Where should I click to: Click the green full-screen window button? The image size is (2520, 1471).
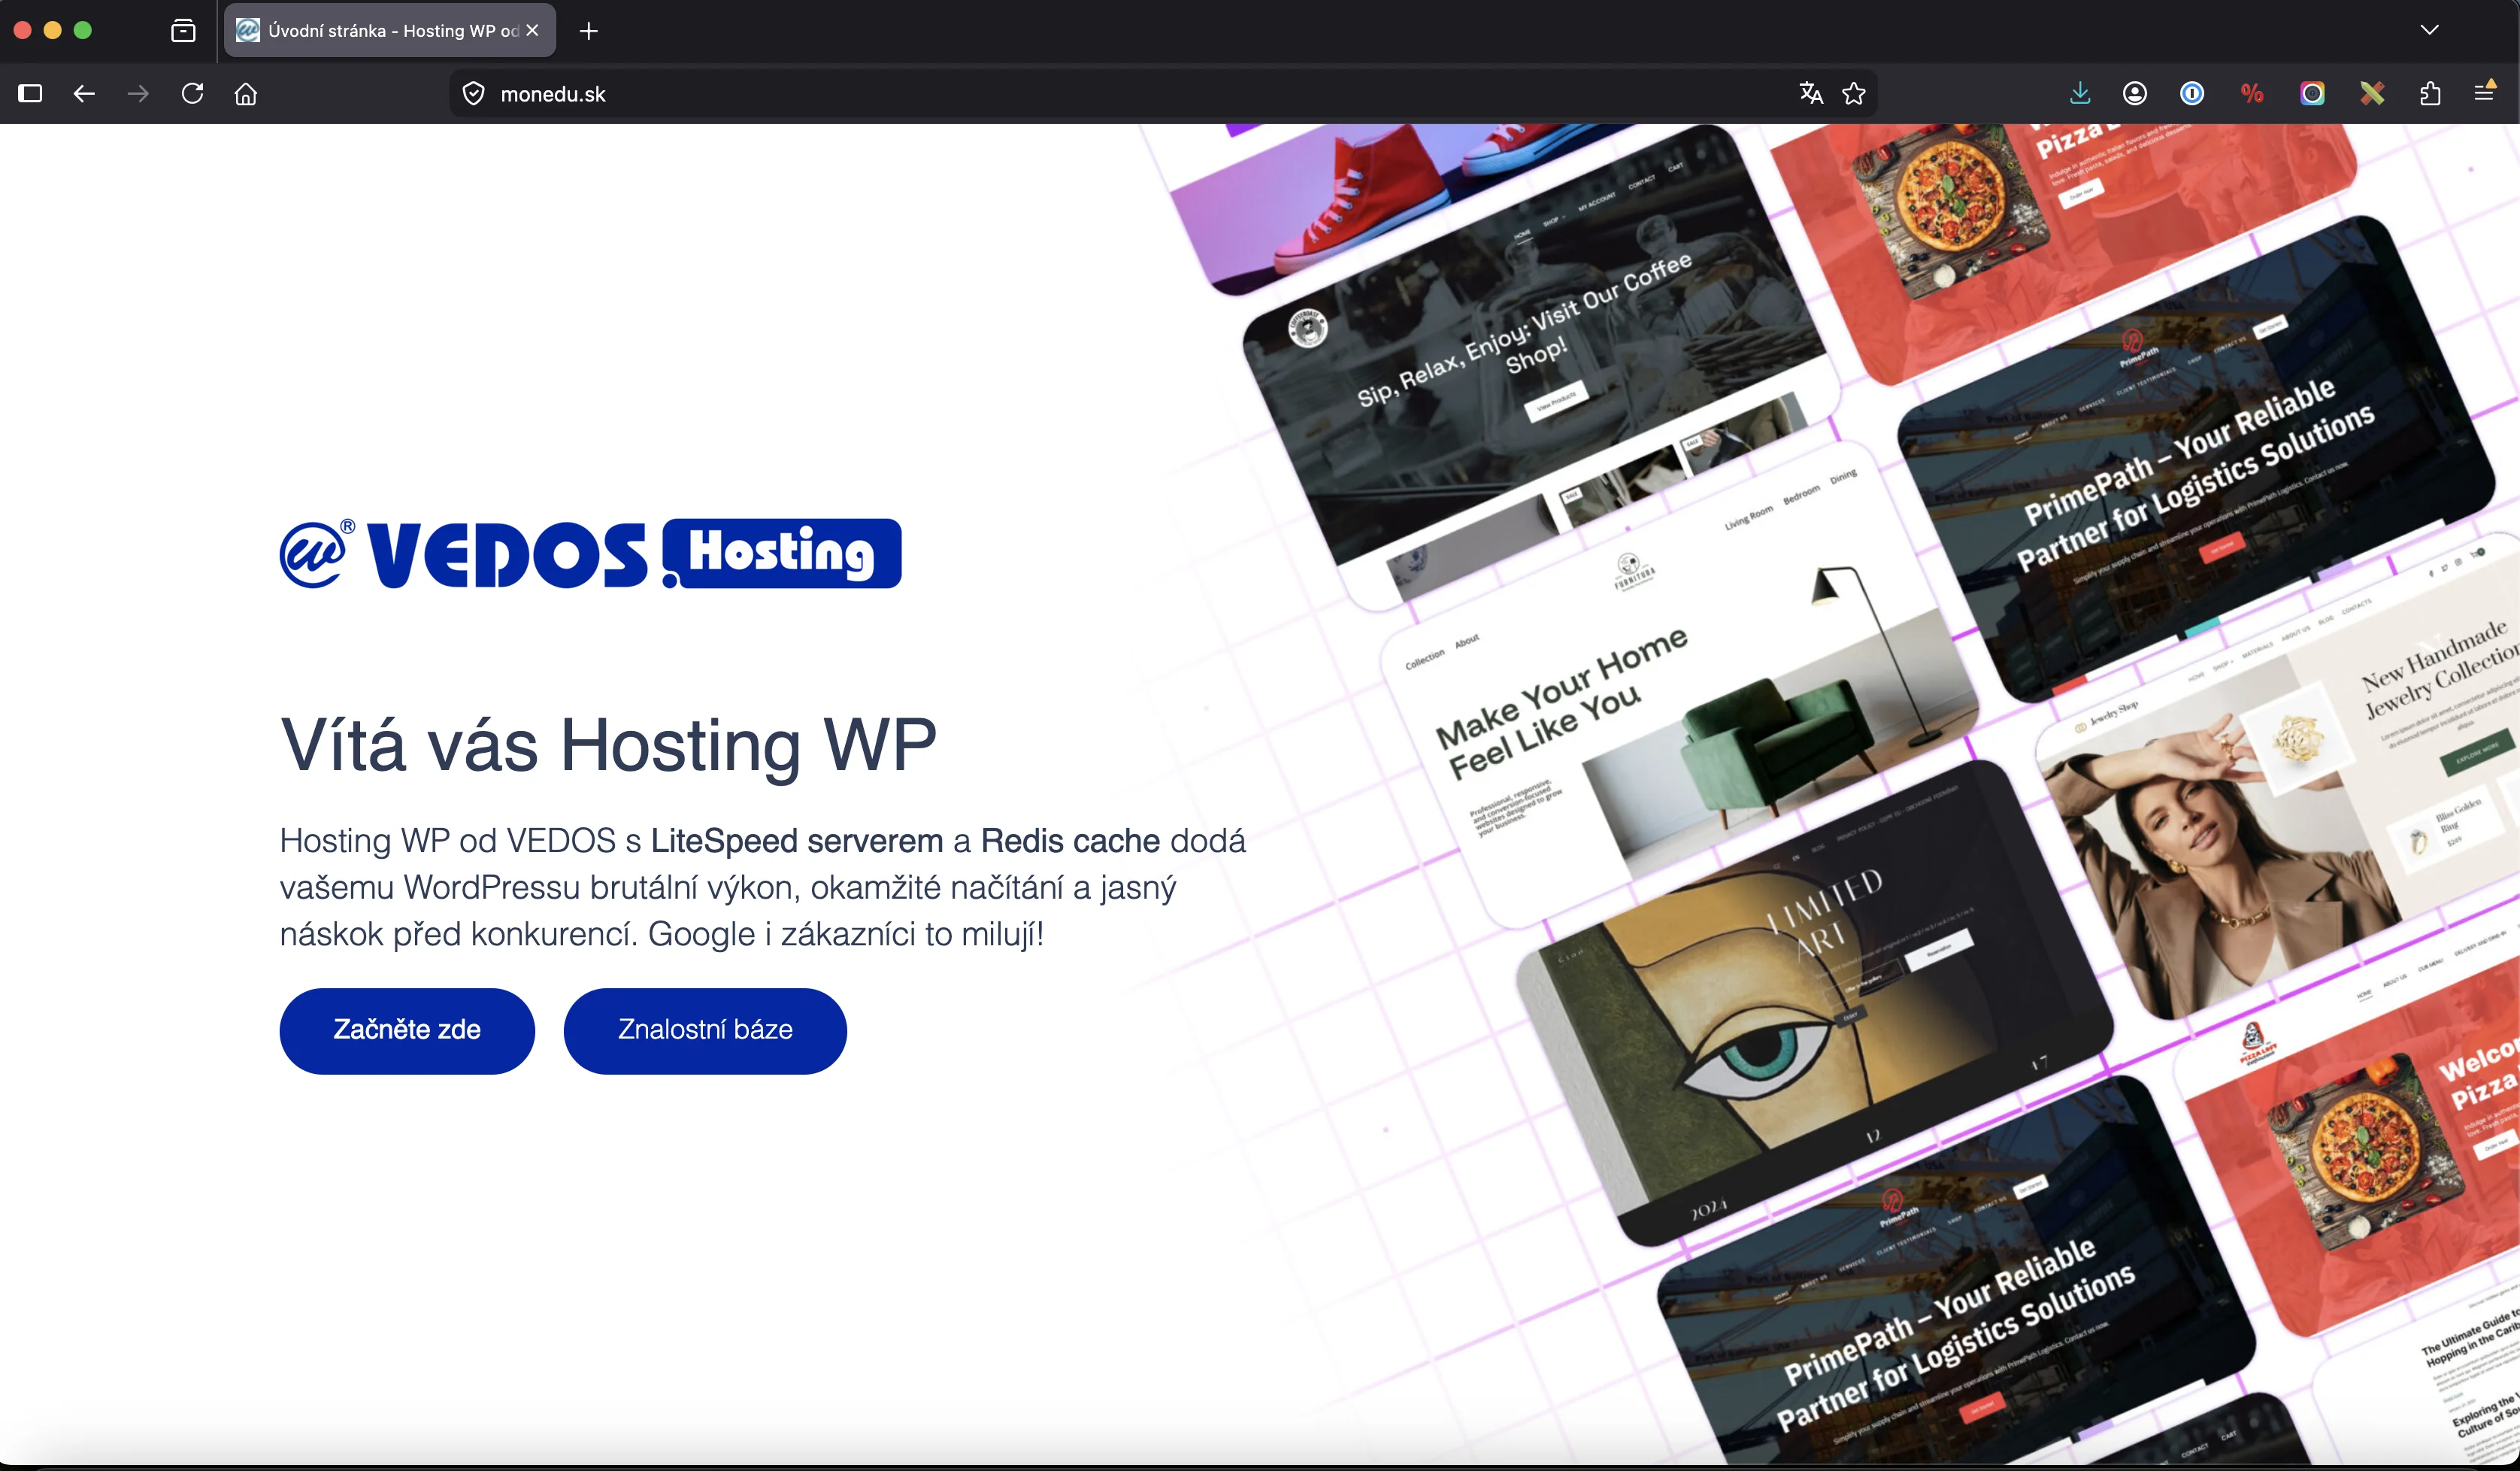point(83,30)
